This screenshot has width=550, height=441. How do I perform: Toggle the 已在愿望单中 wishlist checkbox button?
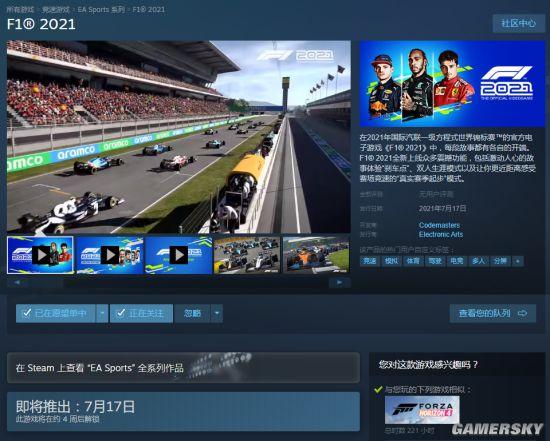[x=55, y=313]
